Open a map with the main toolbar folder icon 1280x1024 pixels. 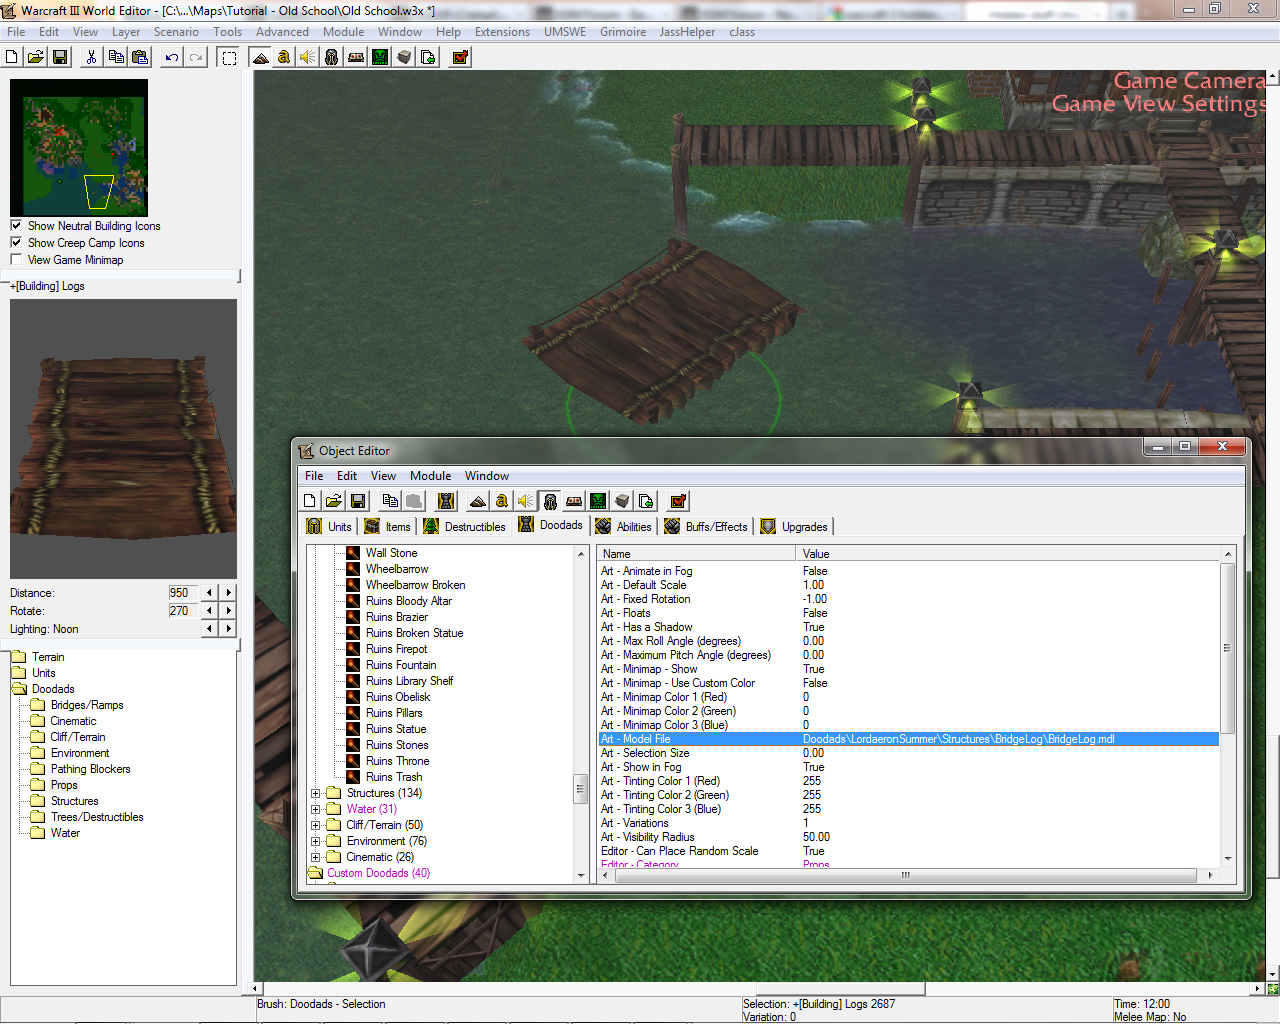click(36, 57)
